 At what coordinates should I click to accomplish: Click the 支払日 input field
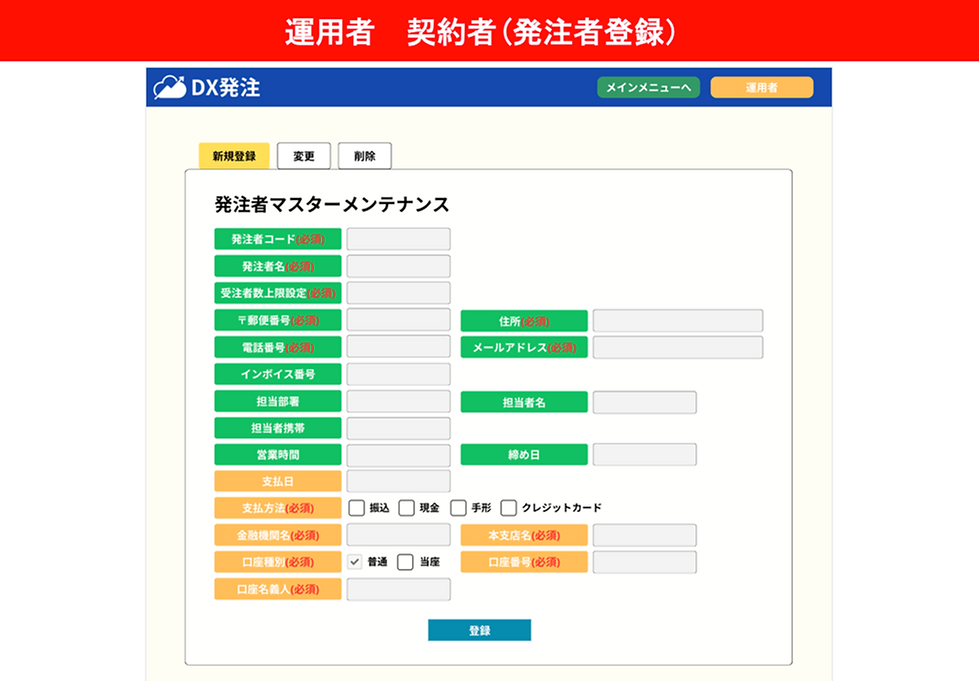pyautogui.click(x=398, y=481)
